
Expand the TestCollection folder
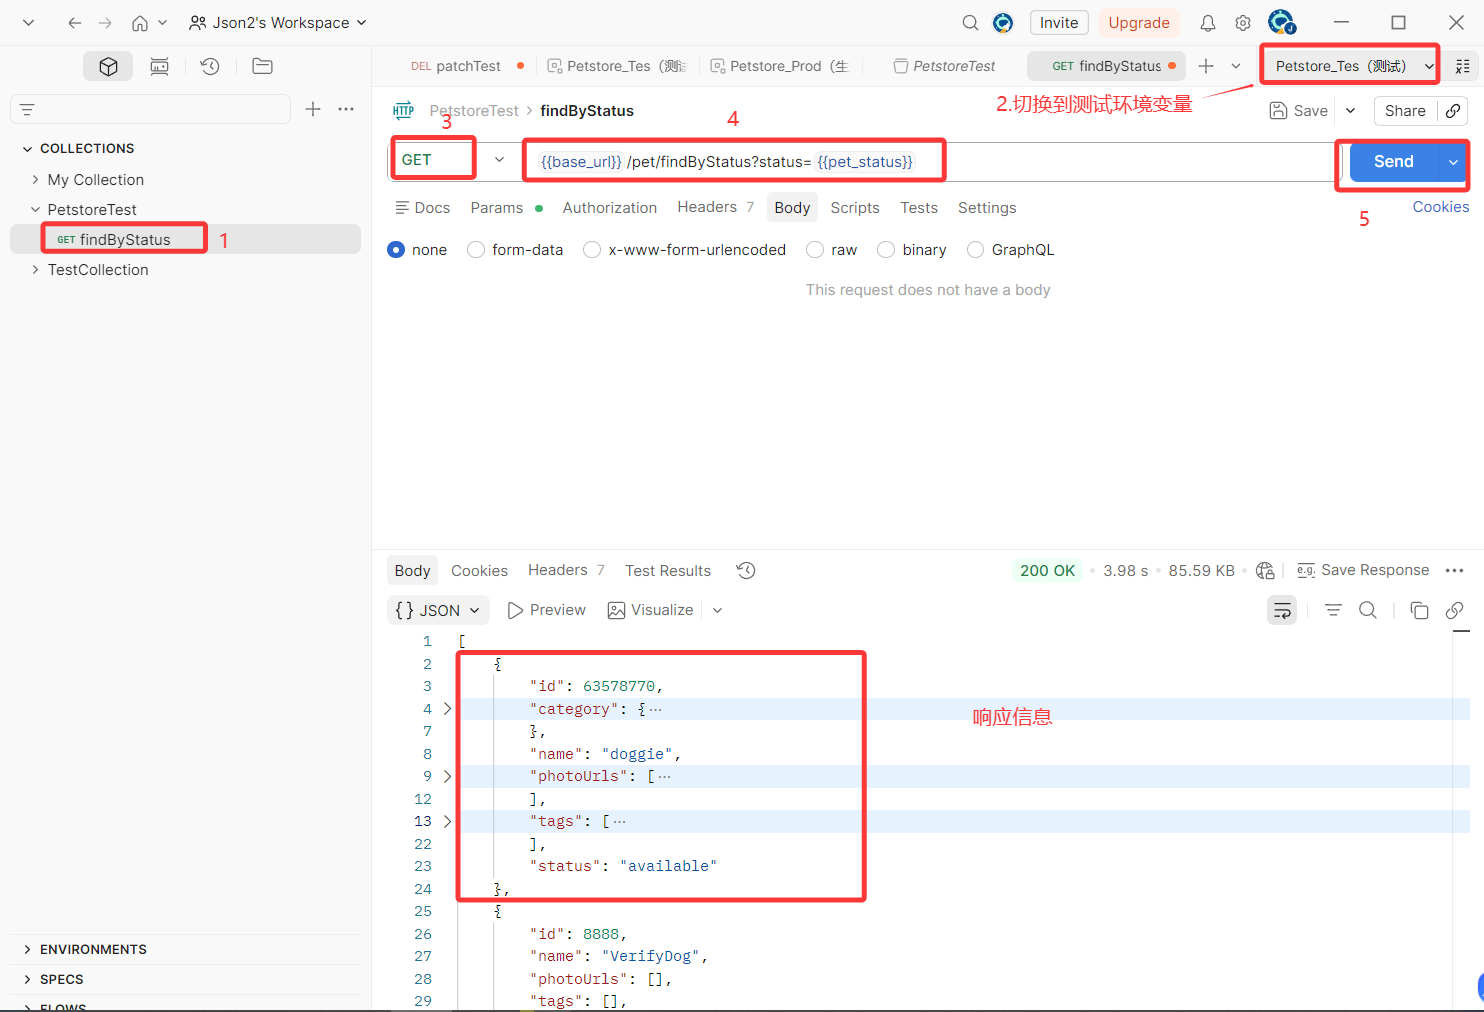click(x=36, y=270)
